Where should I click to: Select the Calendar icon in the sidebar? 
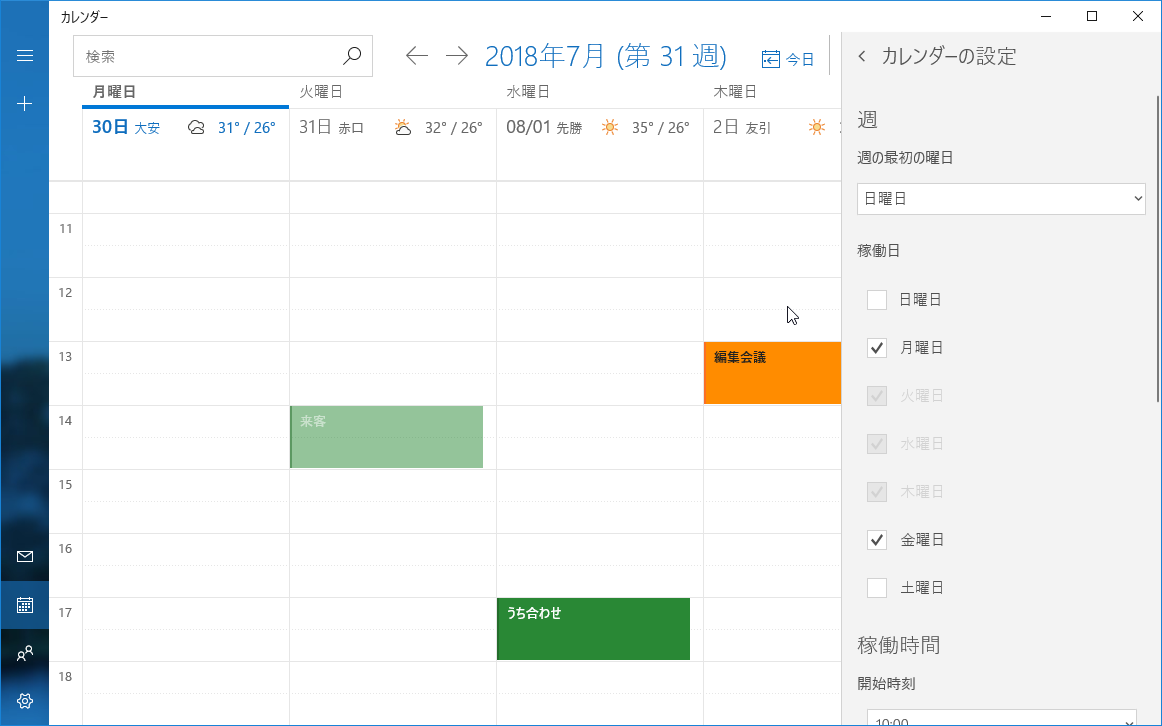[x=25, y=605]
